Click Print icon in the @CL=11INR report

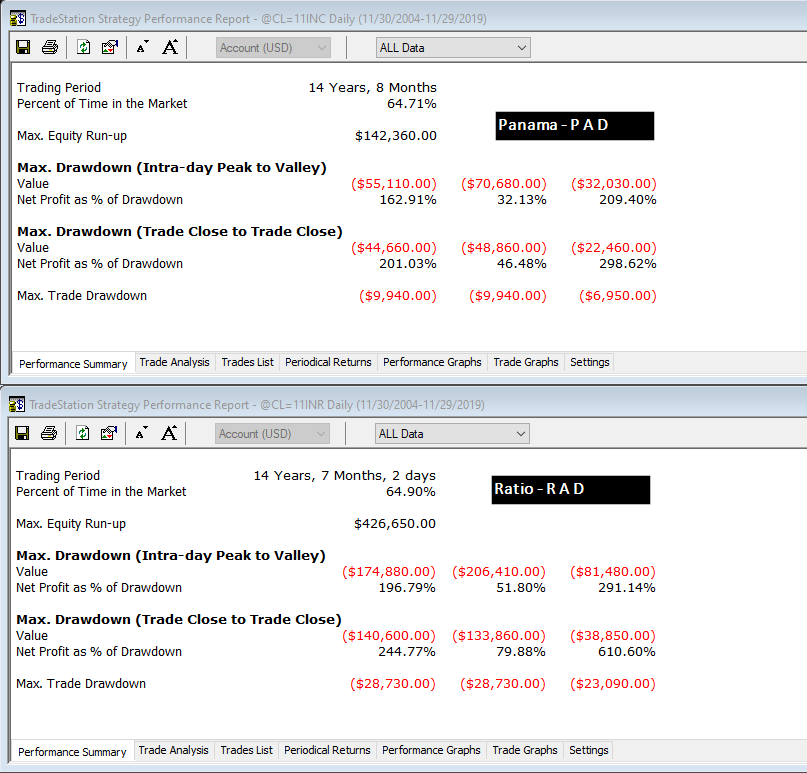click(x=49, y=433)
